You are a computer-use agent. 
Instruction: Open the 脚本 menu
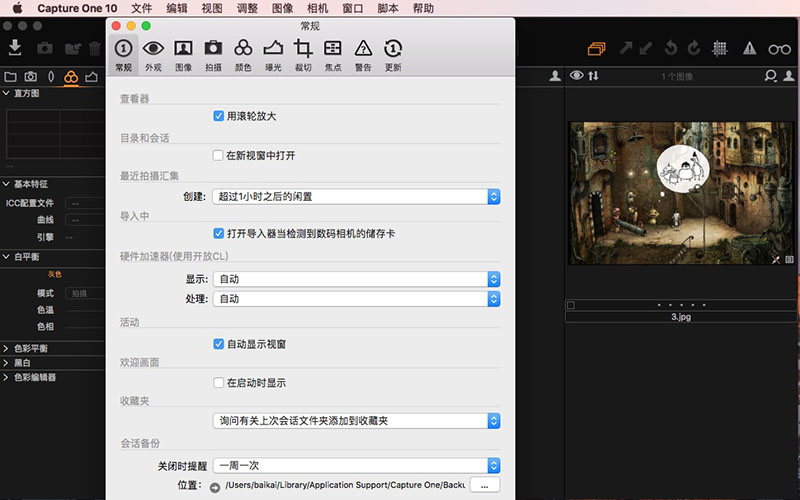point(388,8)
